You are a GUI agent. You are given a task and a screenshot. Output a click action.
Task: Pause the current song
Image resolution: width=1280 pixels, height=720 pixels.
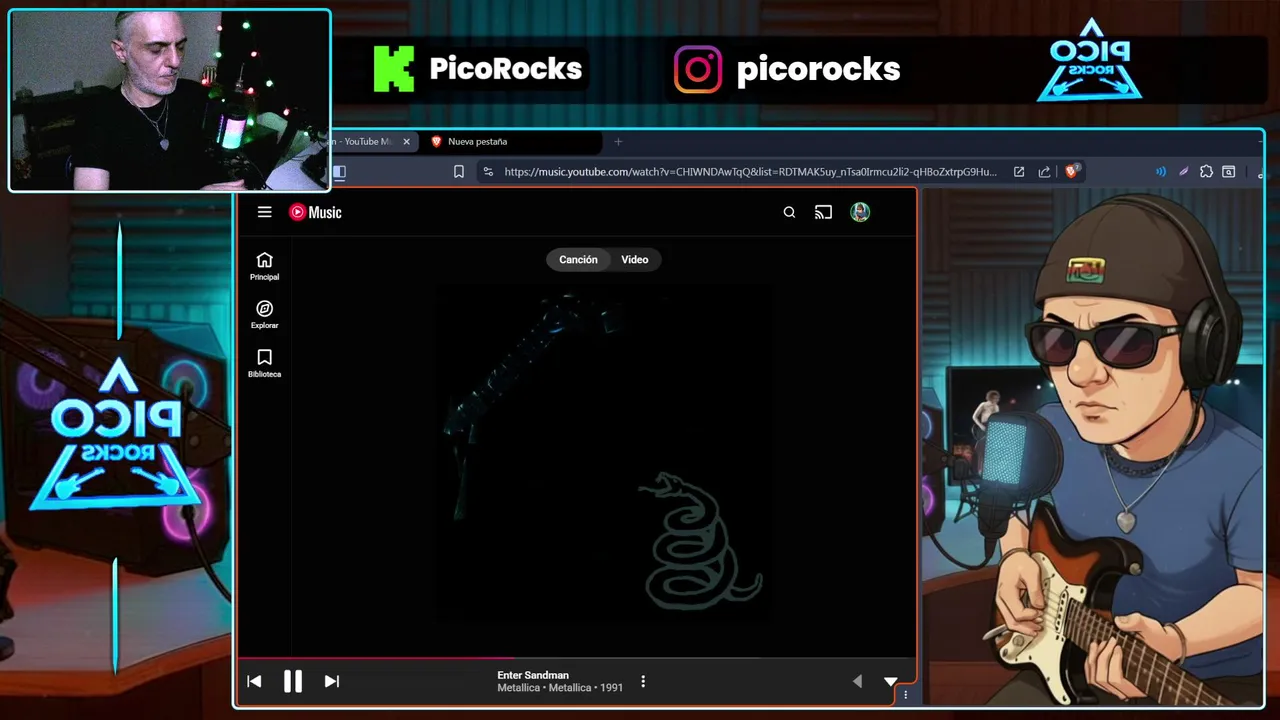(x=292, y=681)
